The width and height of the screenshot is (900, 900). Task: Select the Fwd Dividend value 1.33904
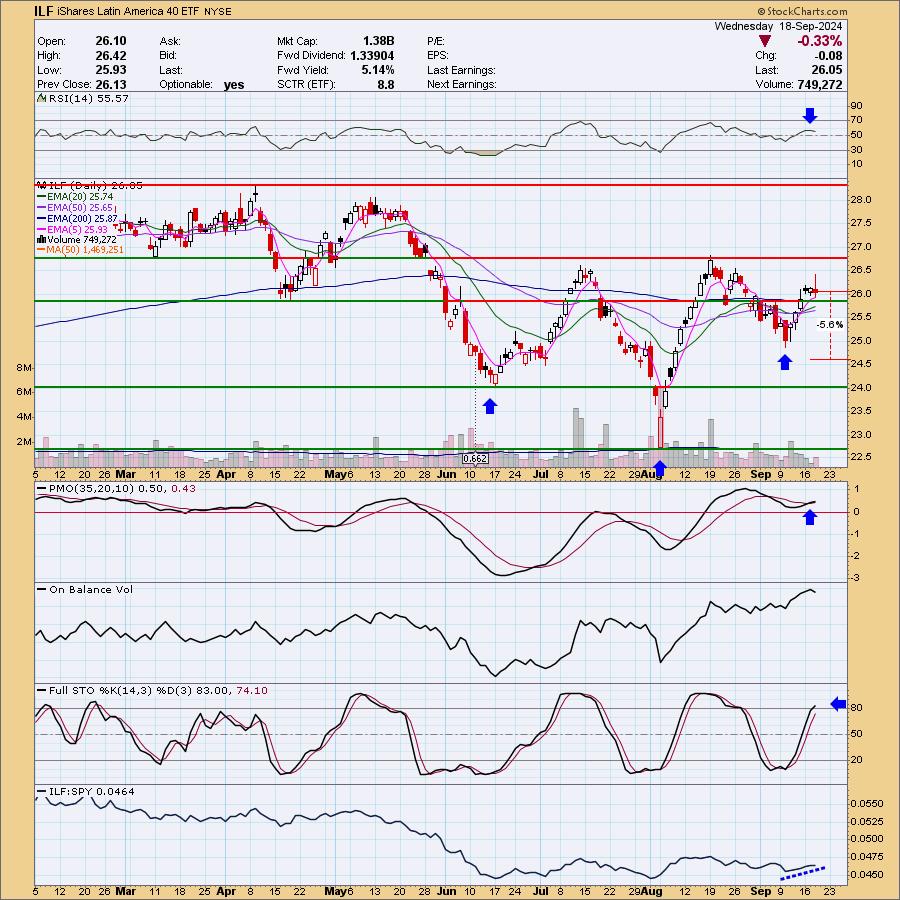(372, 56)
